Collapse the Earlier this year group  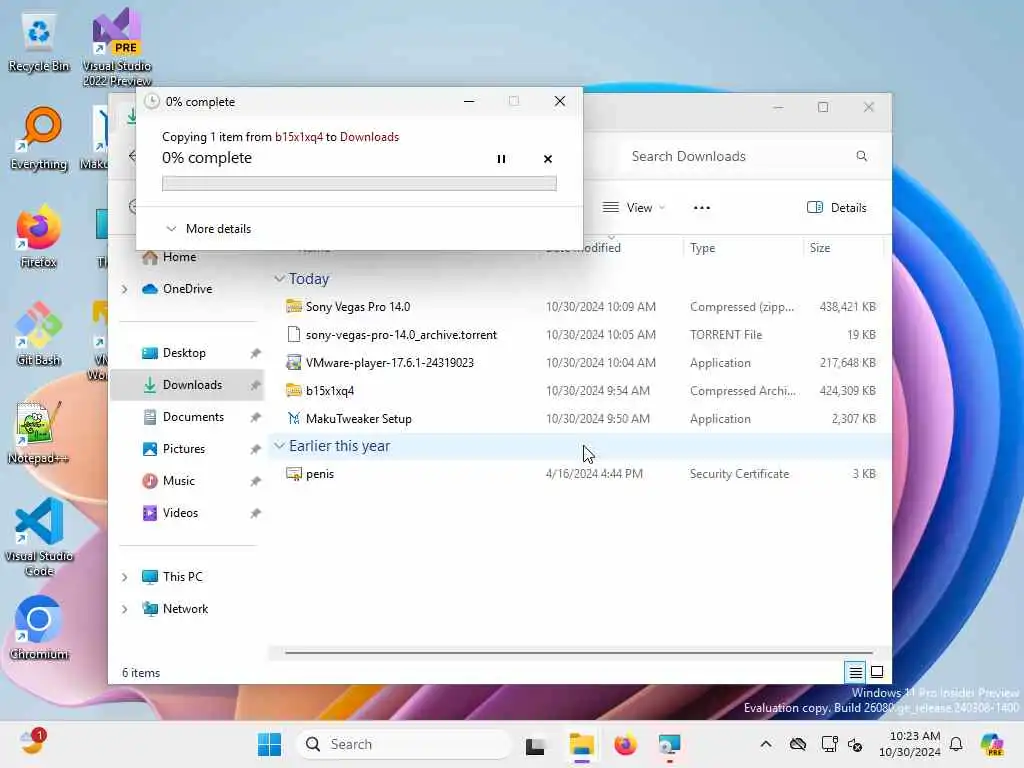click(x=280, y=446)
